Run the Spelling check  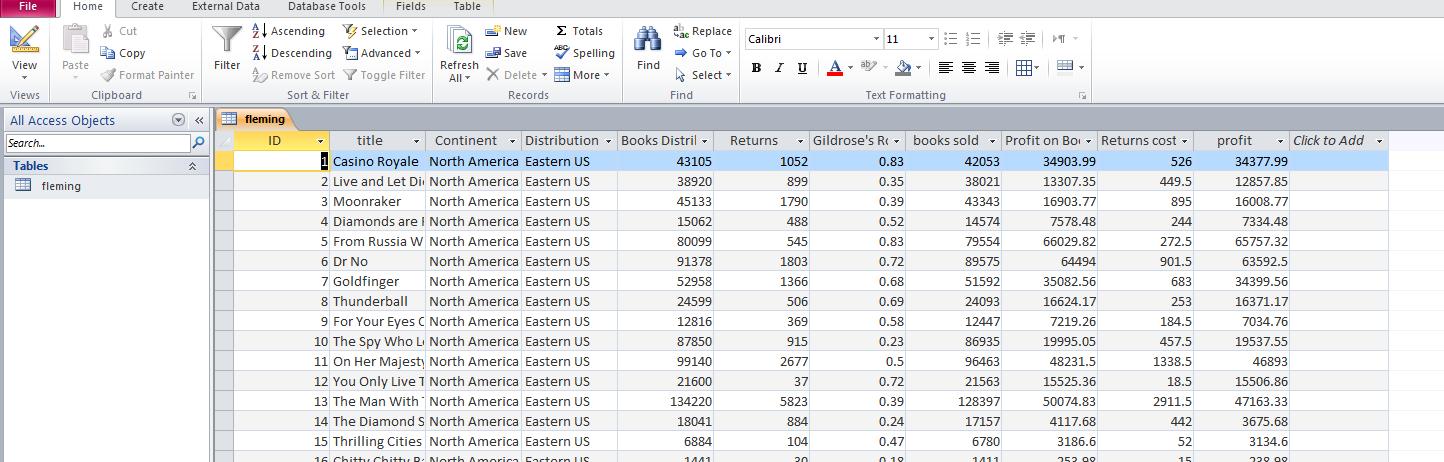[x=584, y=53]
